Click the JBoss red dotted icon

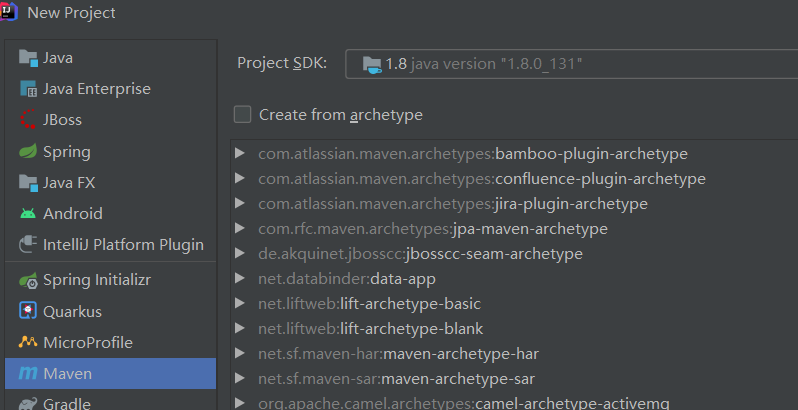click(28, 120)
